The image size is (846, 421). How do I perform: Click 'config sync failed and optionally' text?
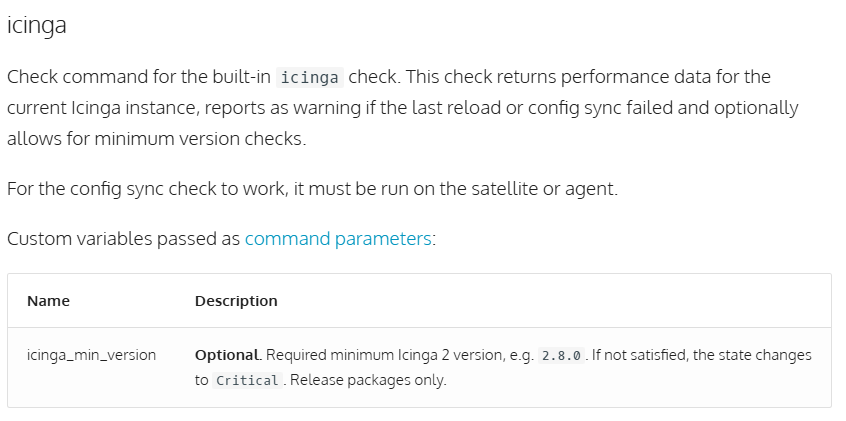tap(663, 108)
